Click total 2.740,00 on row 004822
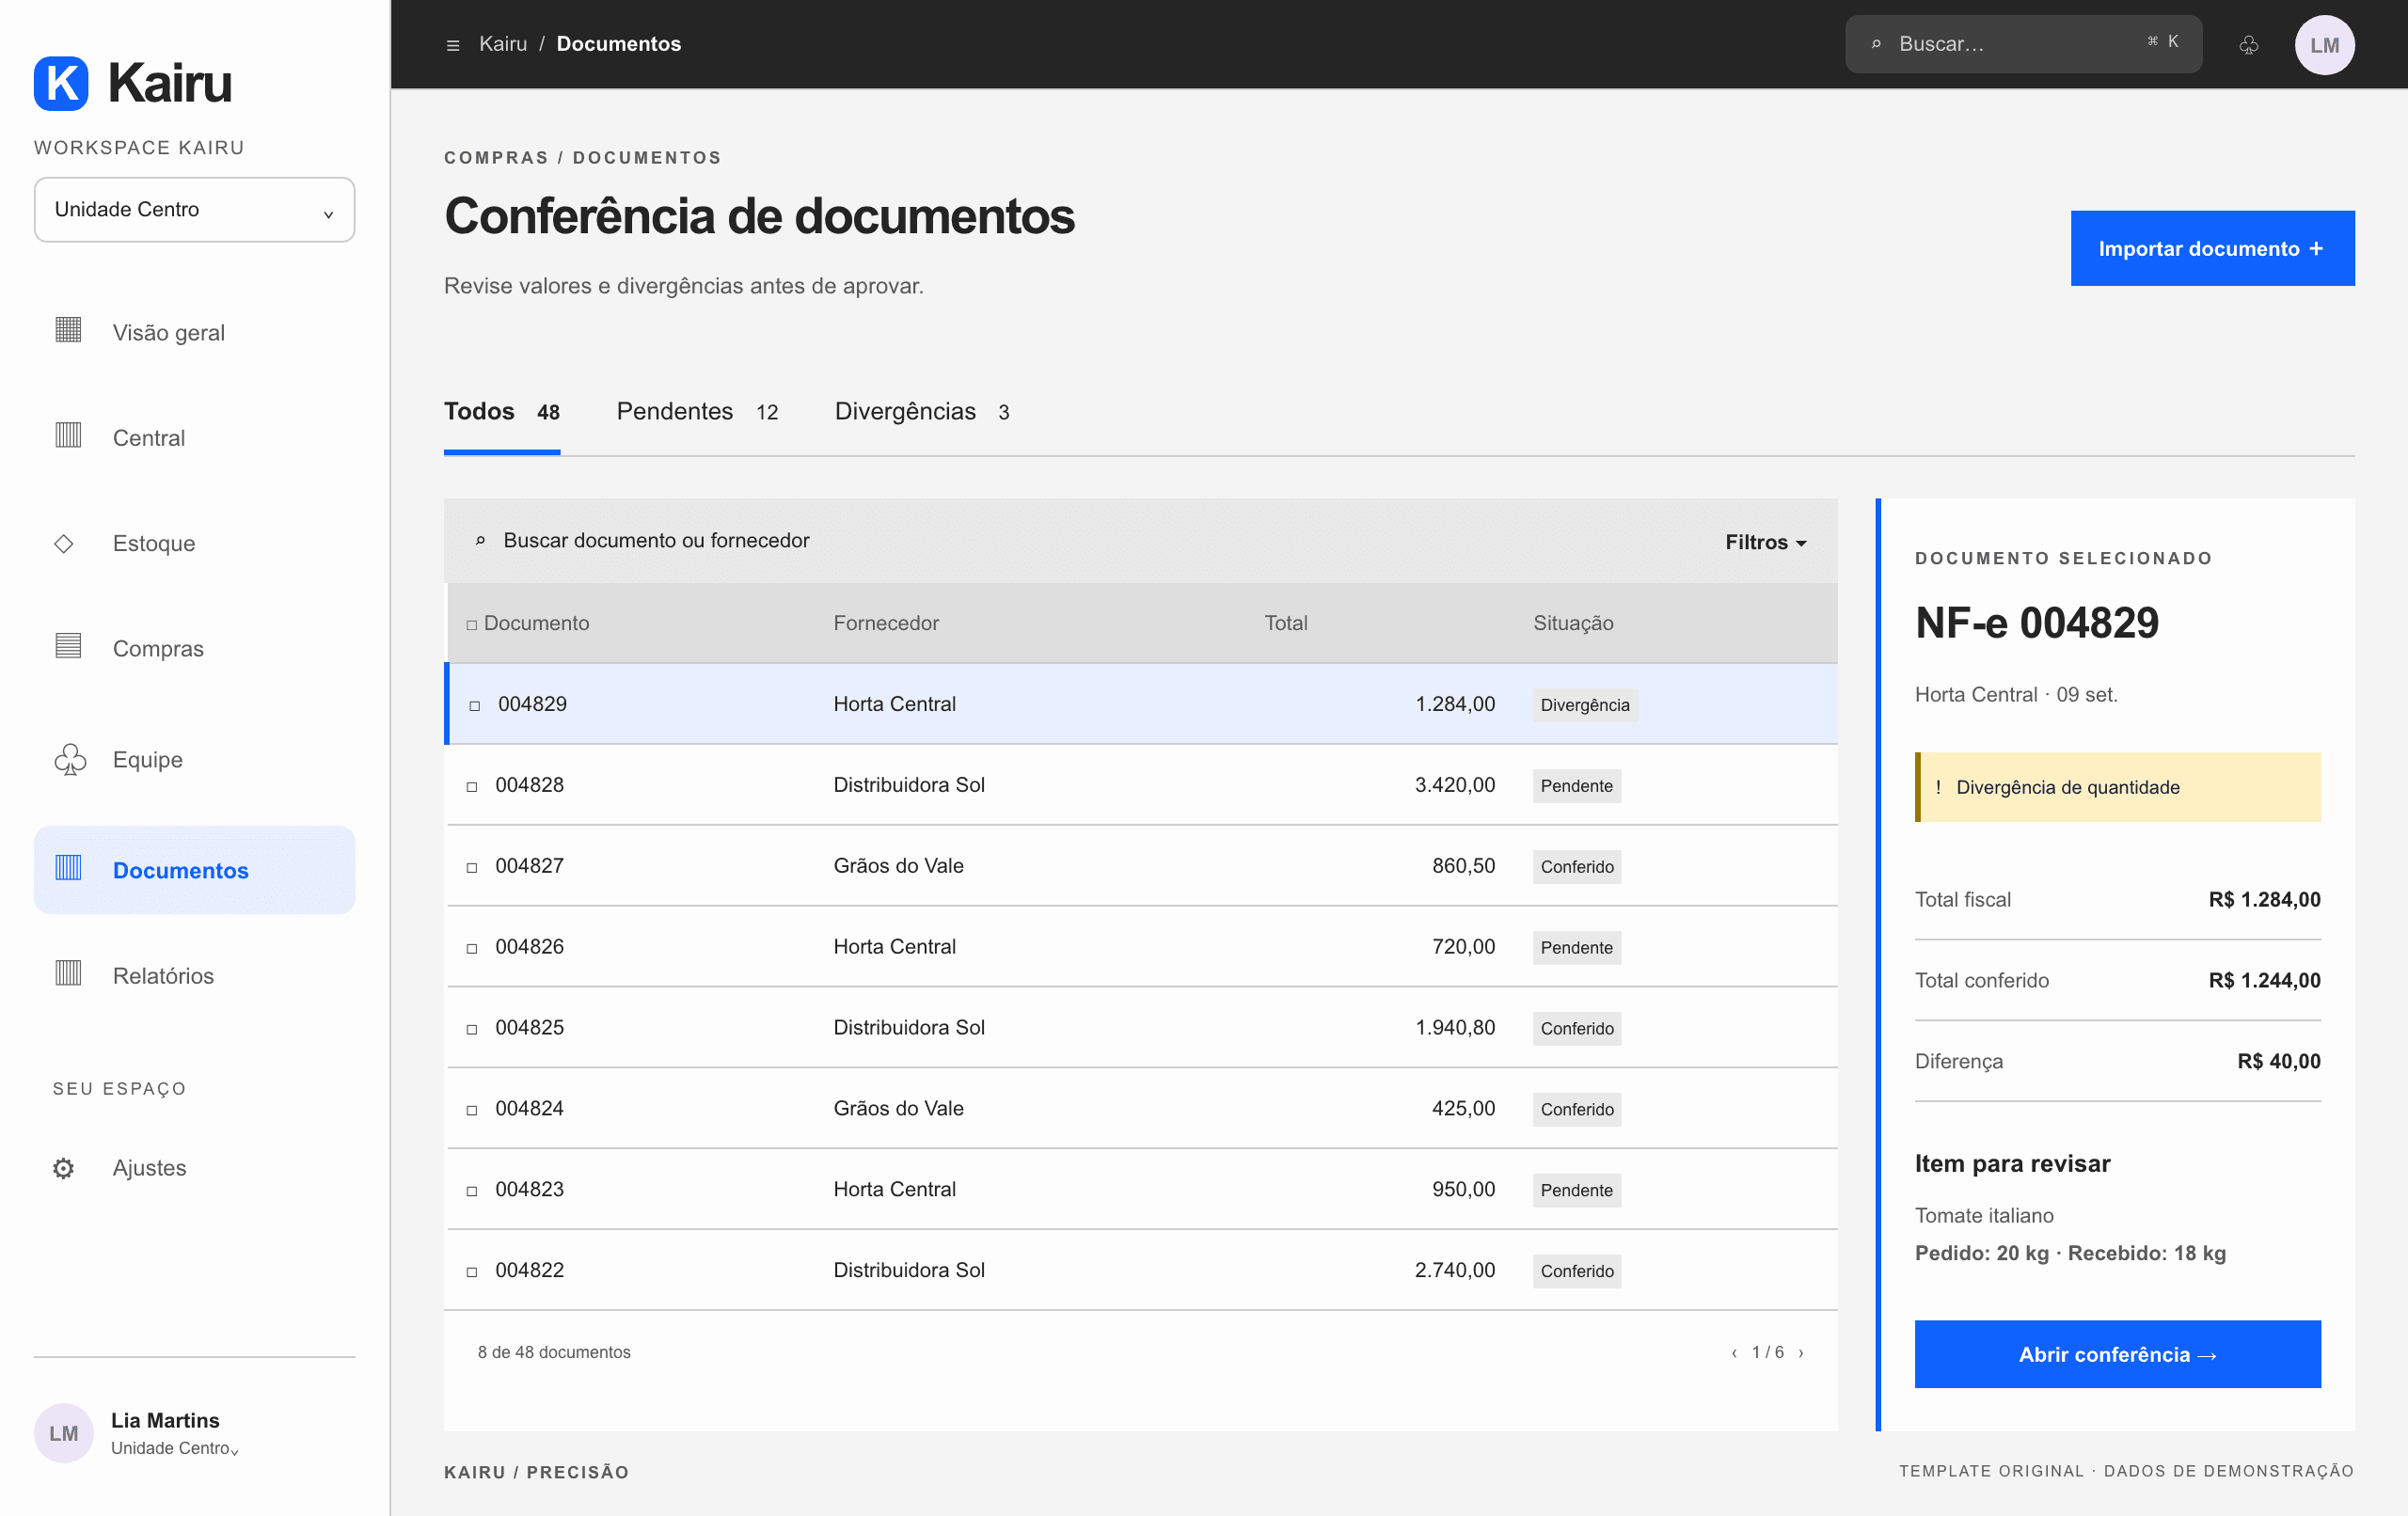This screenshot has width=2408, height=1516. pos(1454,1270)
